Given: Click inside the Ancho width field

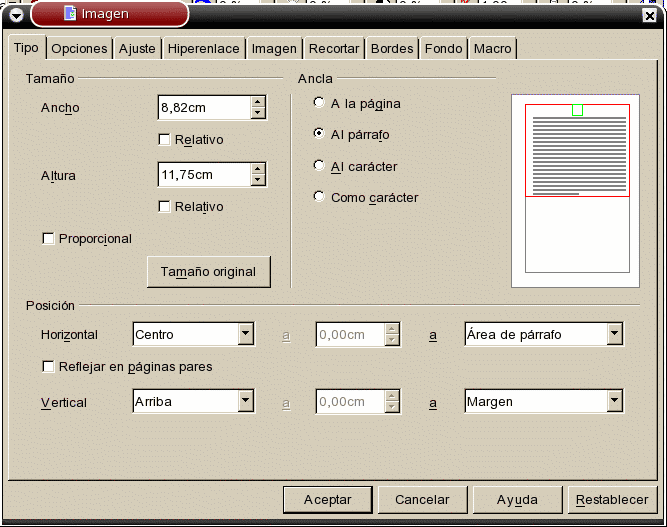Looking at the screenshot, I should pos(203,108).
